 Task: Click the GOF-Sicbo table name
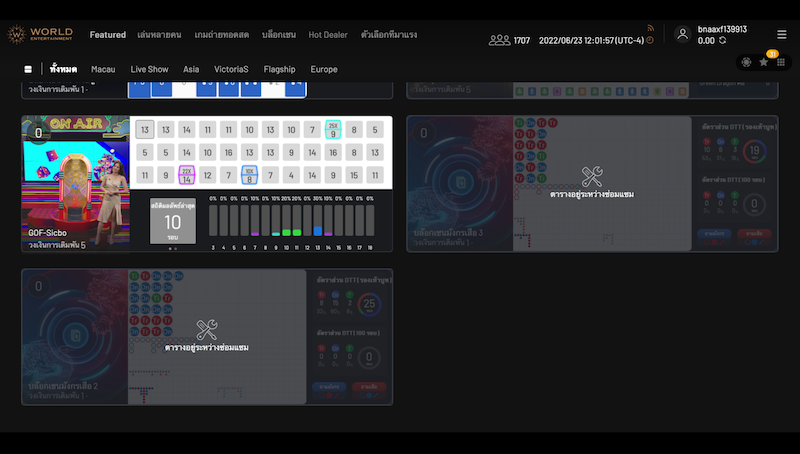[x=47, y=233]
